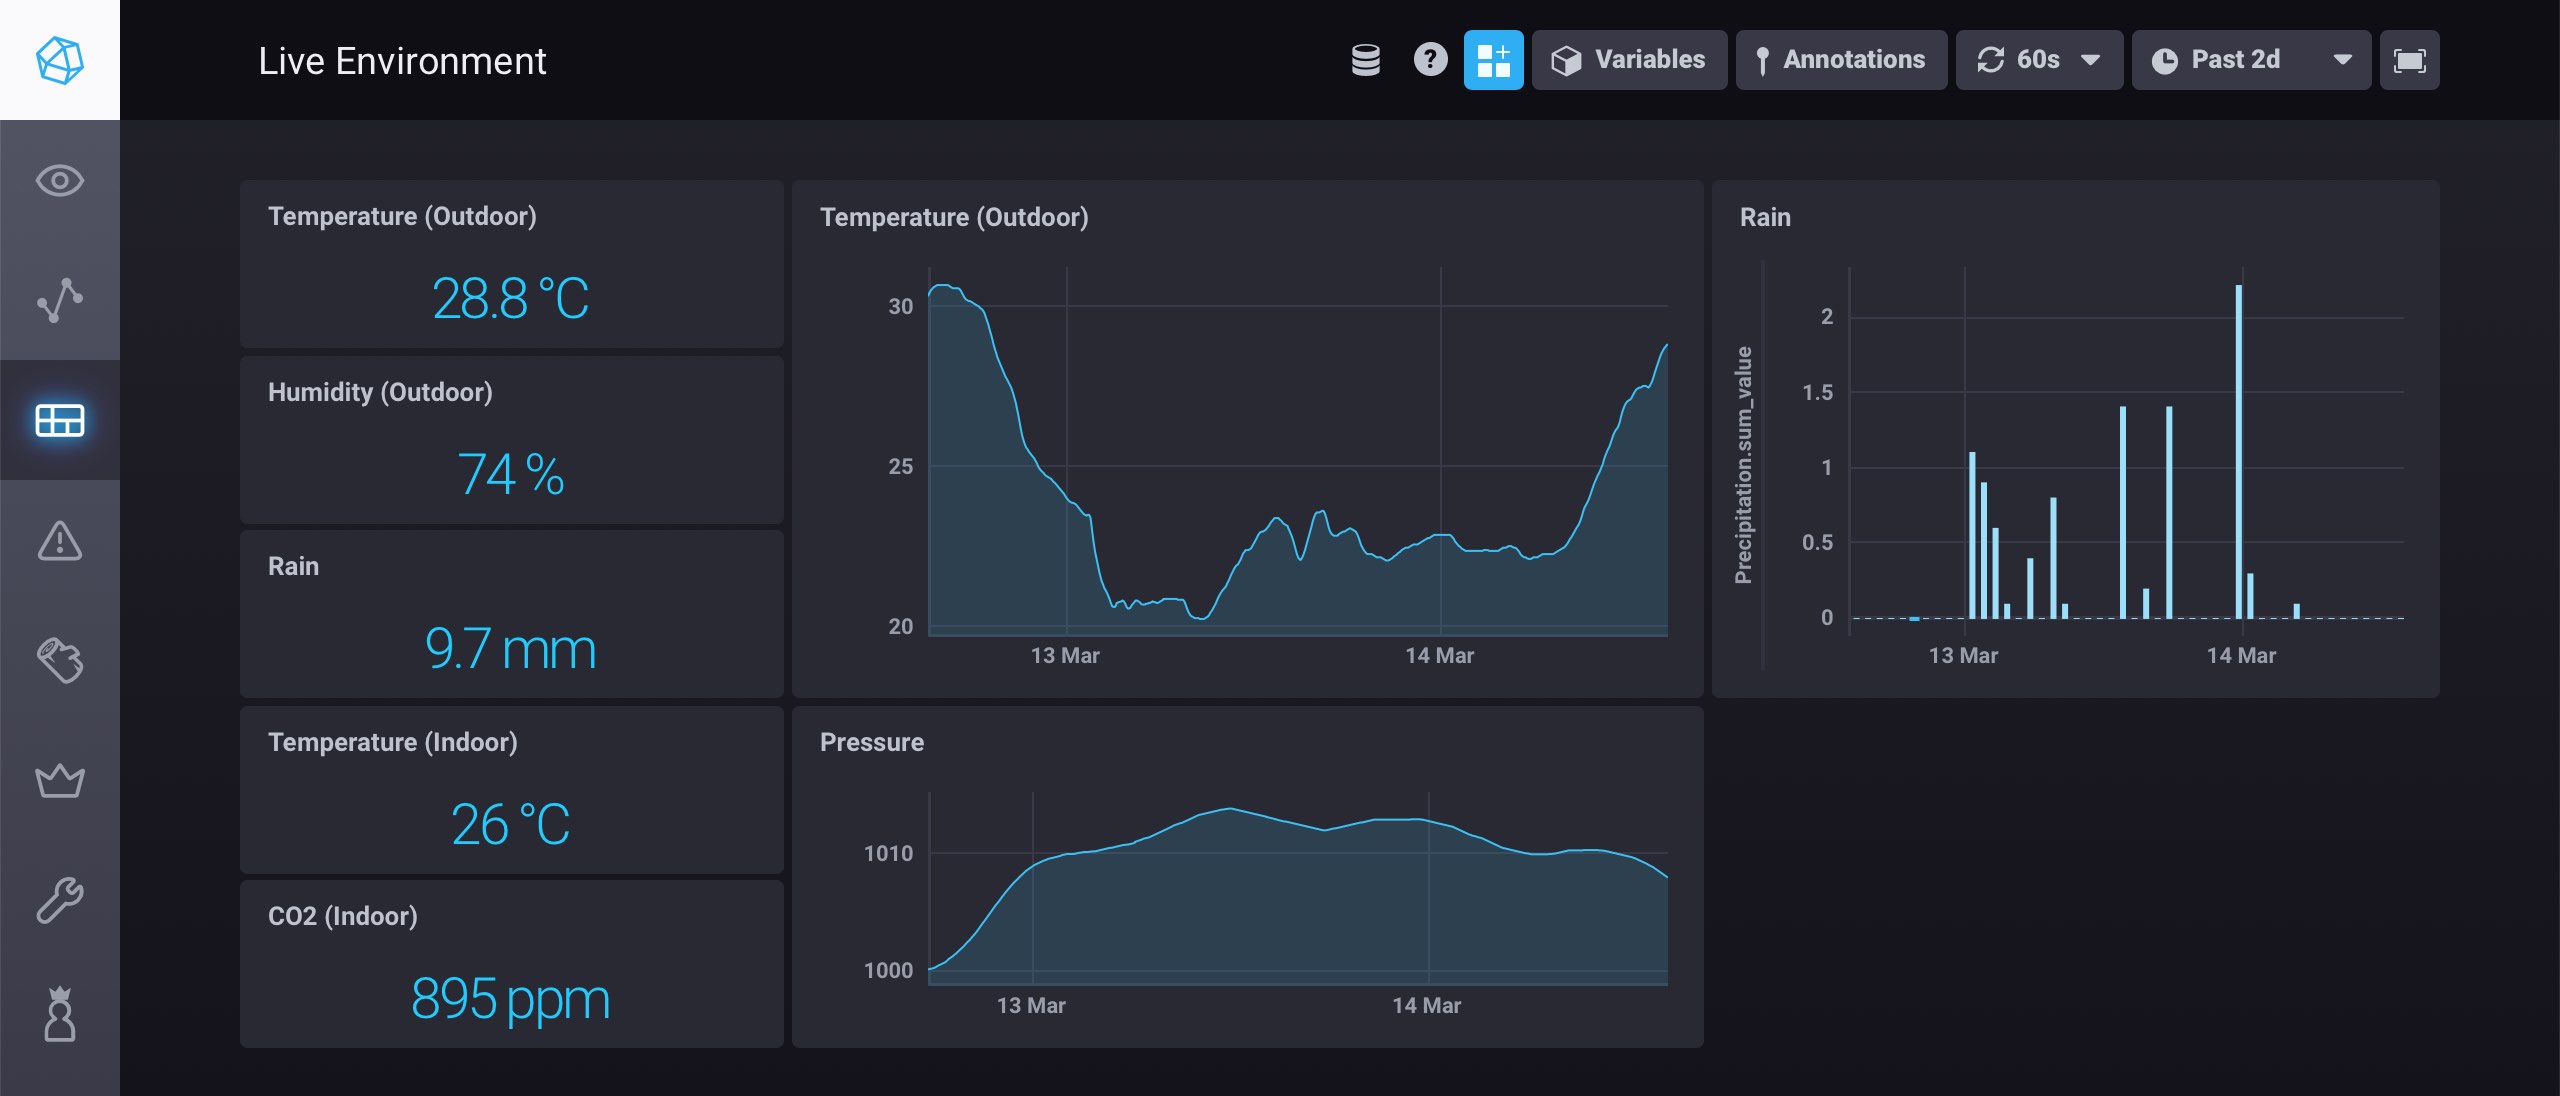Click the Temperature (Outdoor) graph cell header

pos(954,217)
